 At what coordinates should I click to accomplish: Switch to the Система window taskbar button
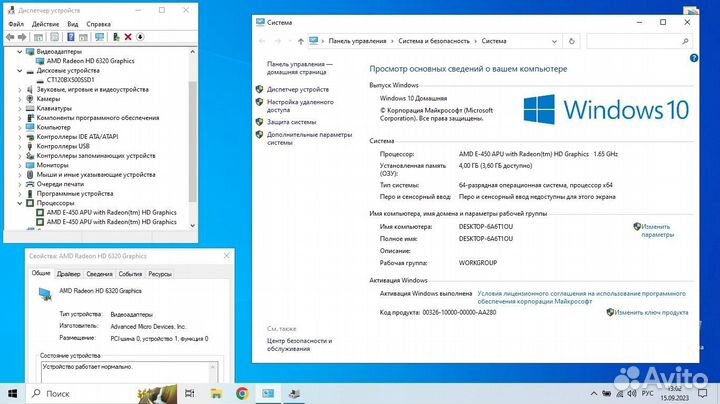coord(268,393)
